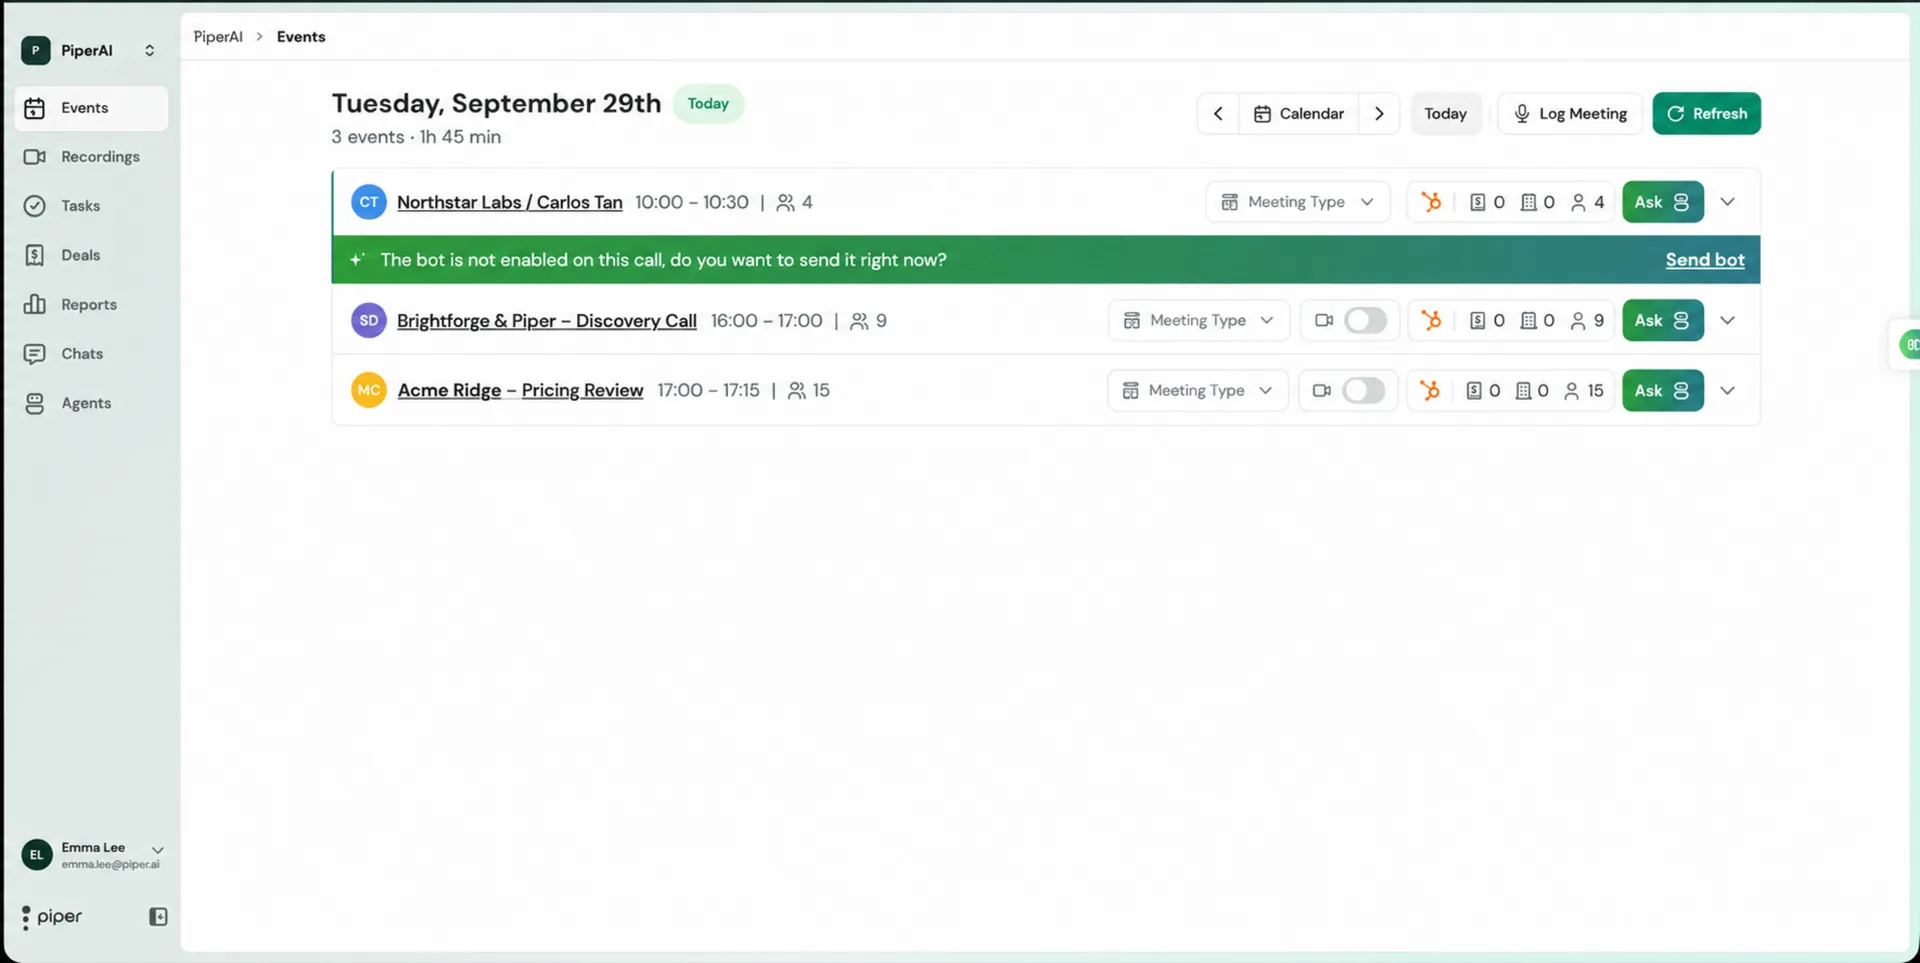Open the PiperAI workspace switcher
This screenshot has width=1920, height=963.
click(90, 50)
